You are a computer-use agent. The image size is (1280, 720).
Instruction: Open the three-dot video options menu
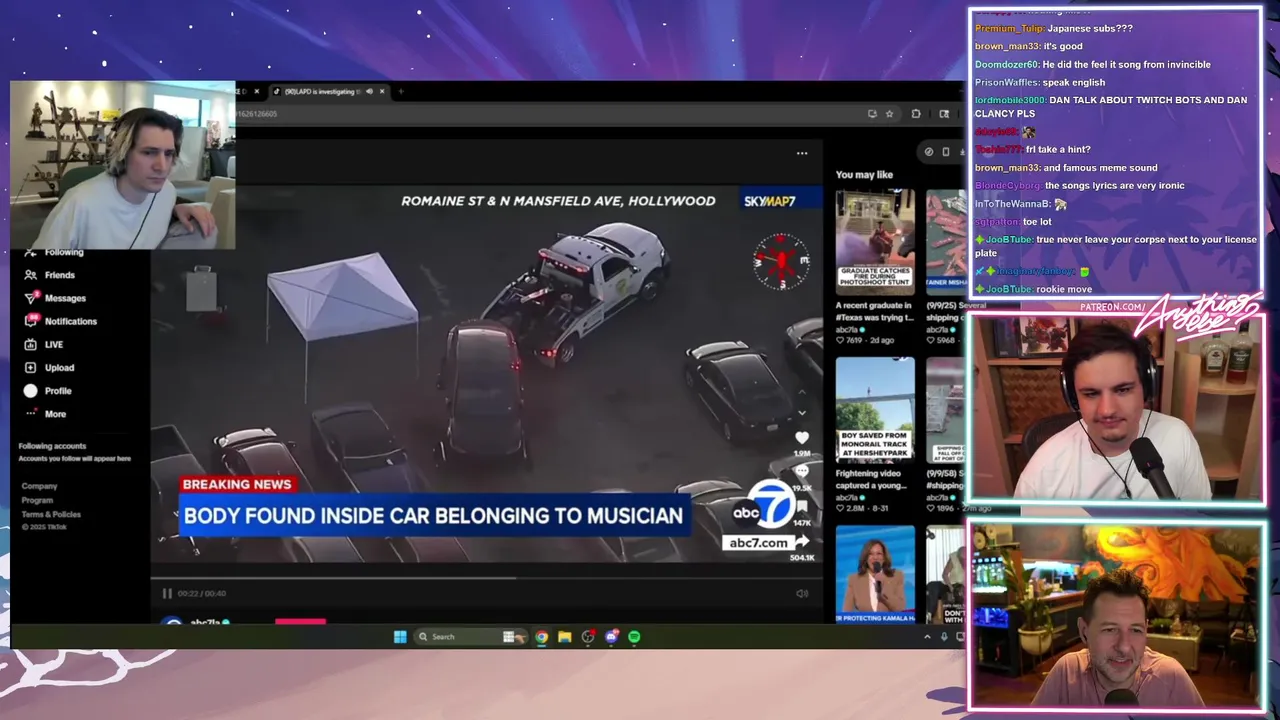(802, 153)
